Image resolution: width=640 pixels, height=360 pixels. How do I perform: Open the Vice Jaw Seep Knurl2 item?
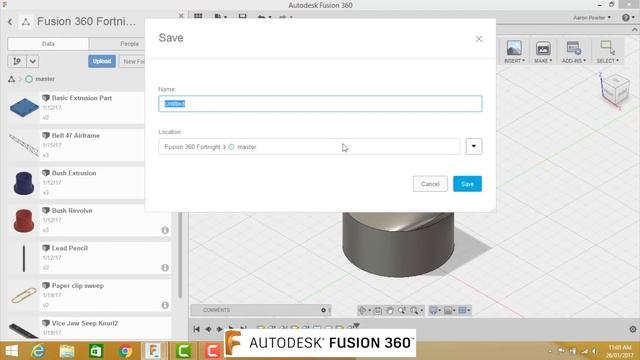(x=89, y=329)
